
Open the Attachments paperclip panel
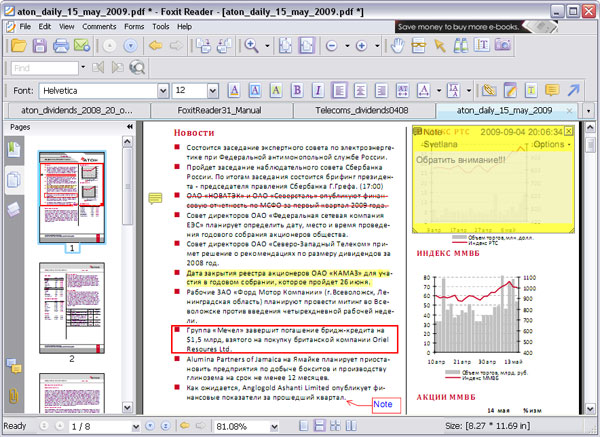pyautogui.click(x=13, y=396)
